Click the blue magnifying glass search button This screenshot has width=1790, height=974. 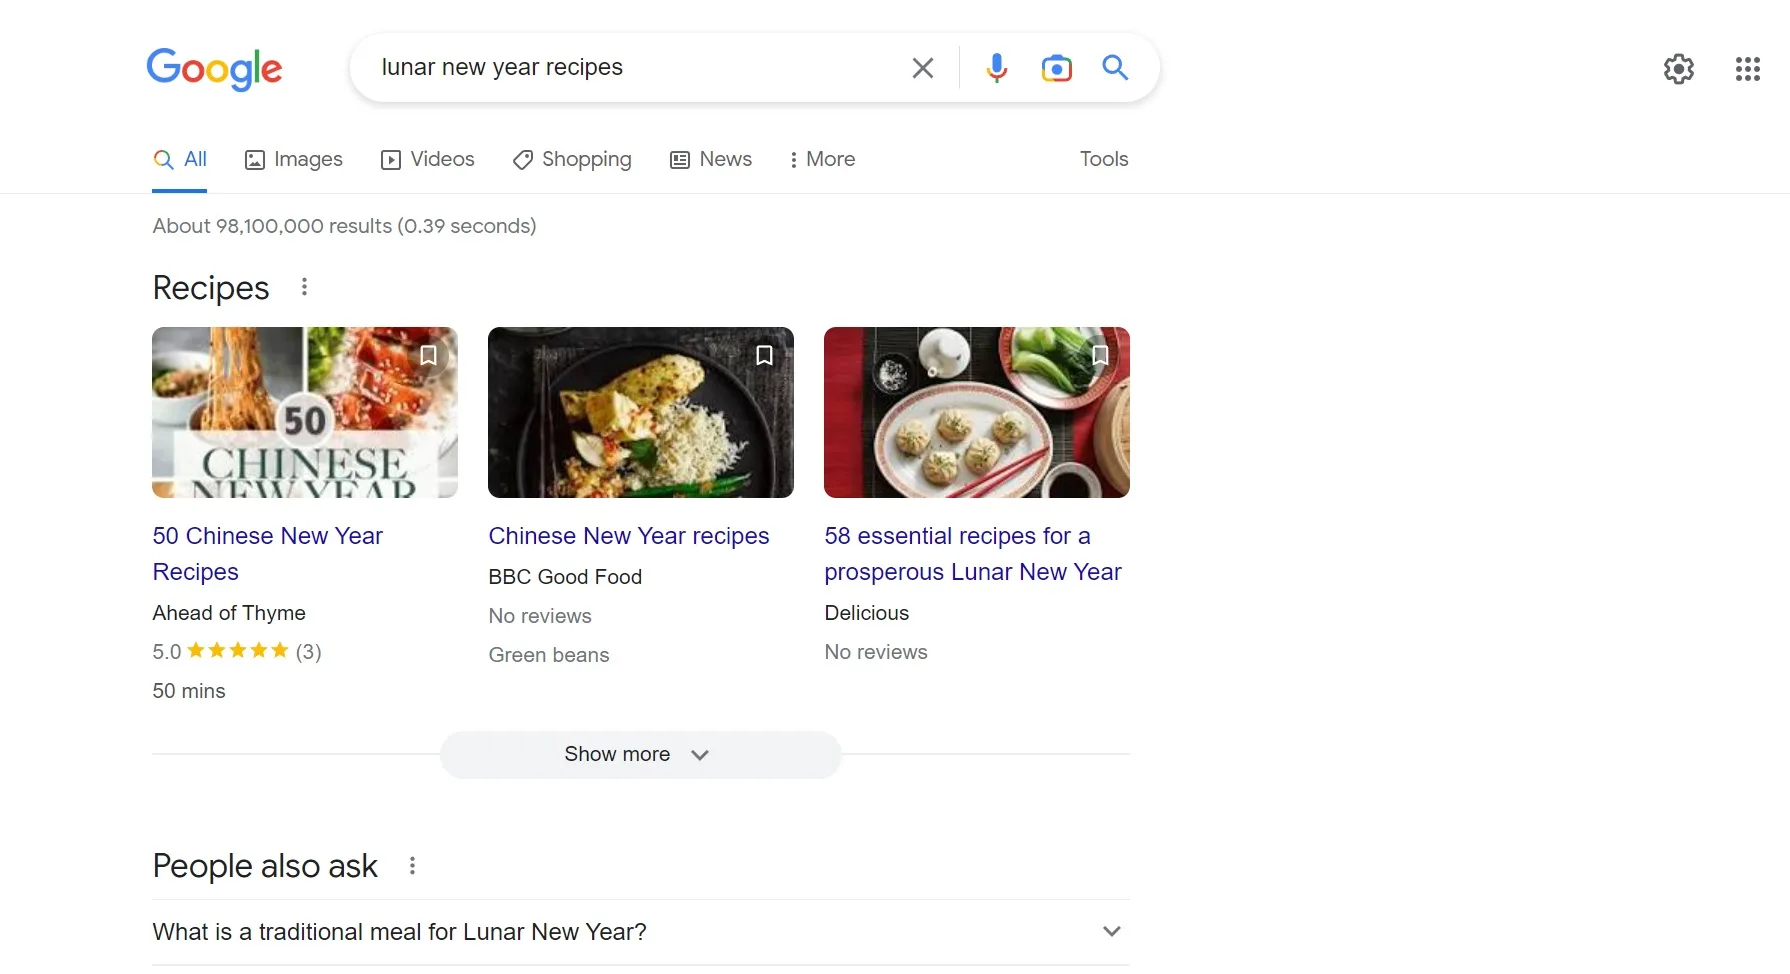click(1115, 68)
